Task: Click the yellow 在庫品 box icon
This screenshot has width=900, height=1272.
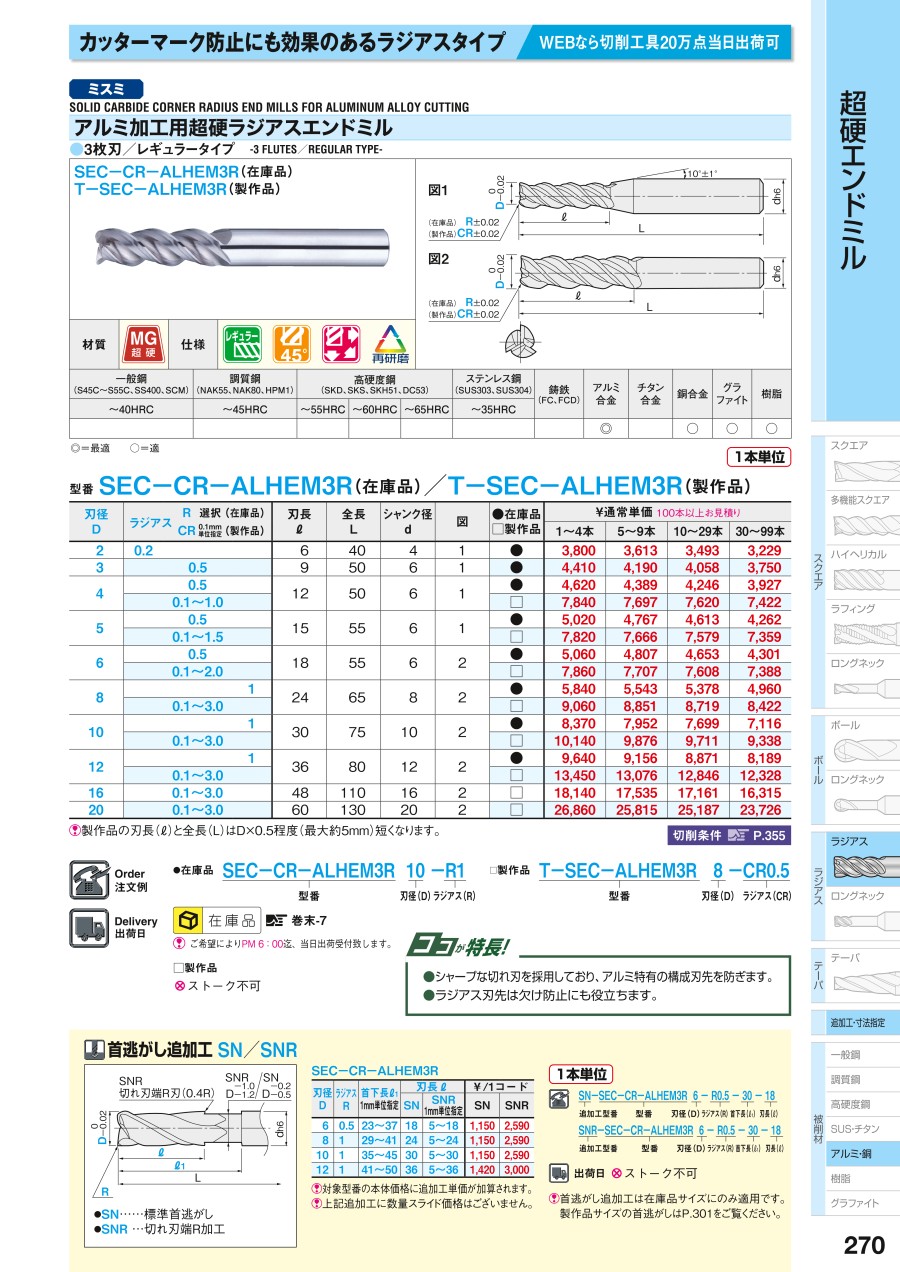Action: pos(186,920)
